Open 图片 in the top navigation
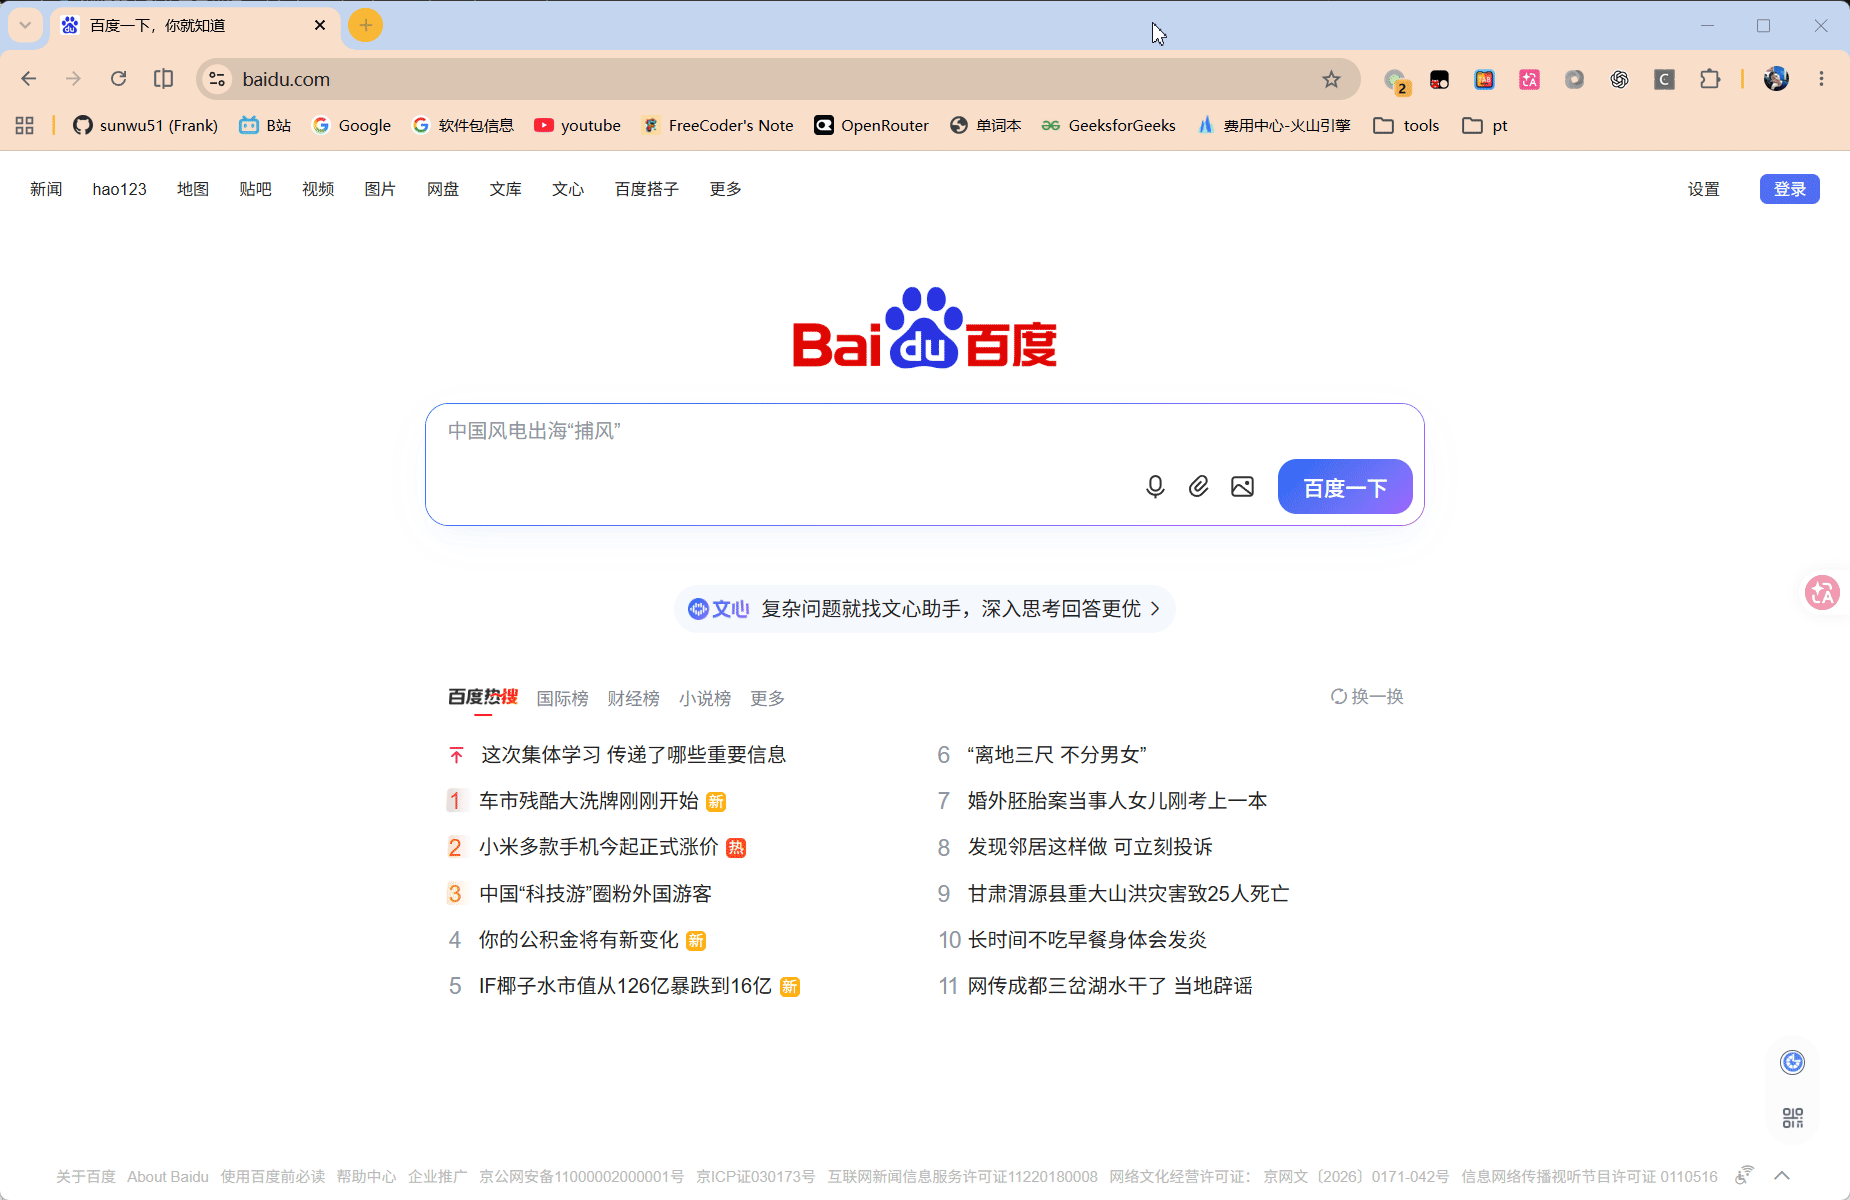The image size is (1850, 1200). pos(380,189)
